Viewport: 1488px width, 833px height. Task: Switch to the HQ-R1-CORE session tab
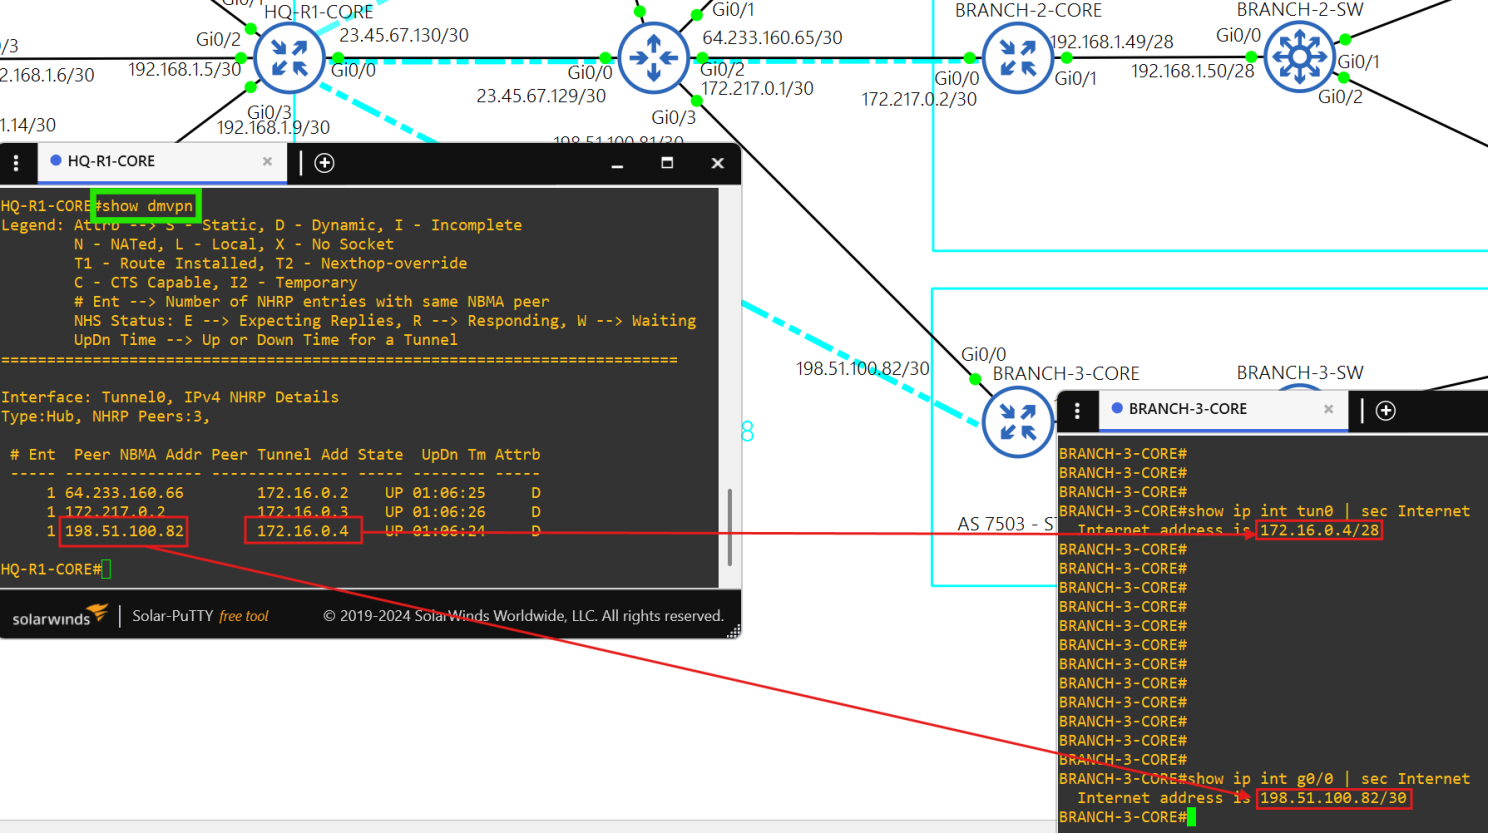tap(150, 162)
